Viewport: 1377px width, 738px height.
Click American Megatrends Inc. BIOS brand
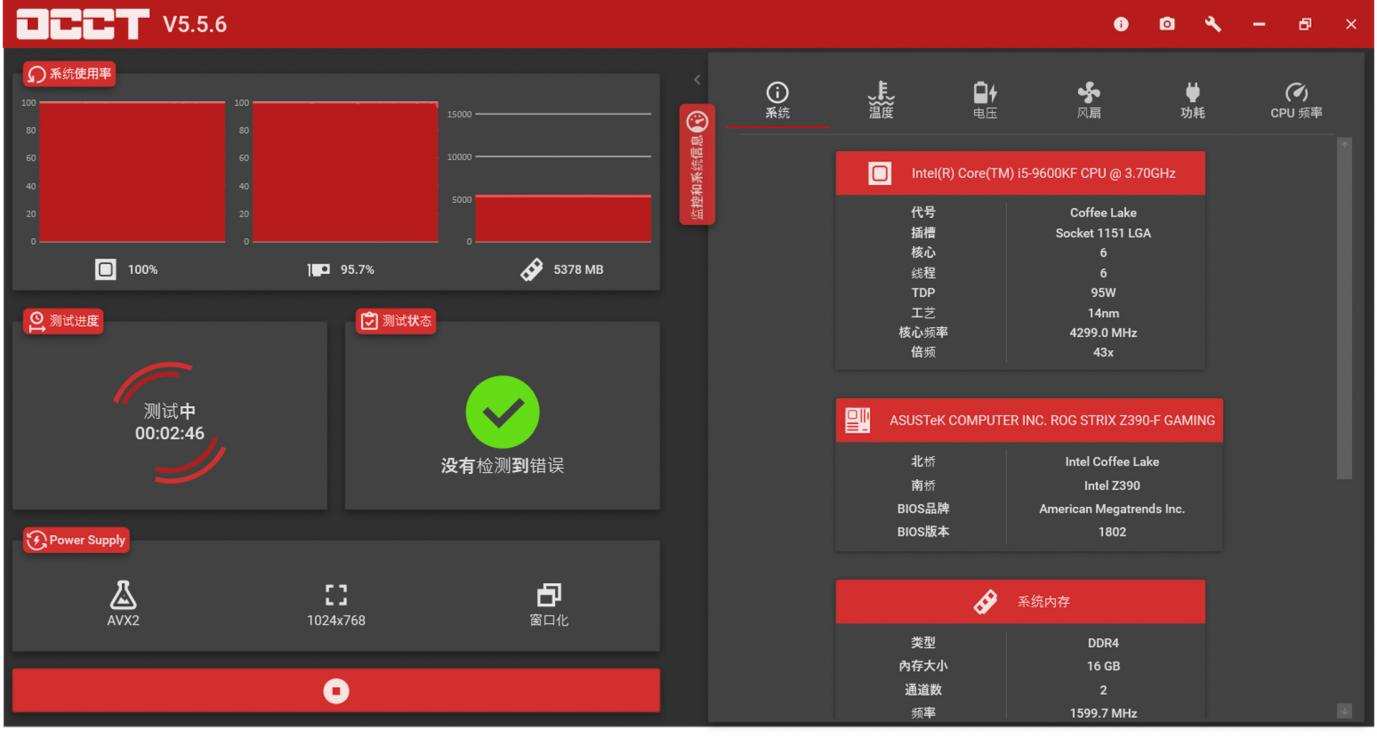(1112, 509)
